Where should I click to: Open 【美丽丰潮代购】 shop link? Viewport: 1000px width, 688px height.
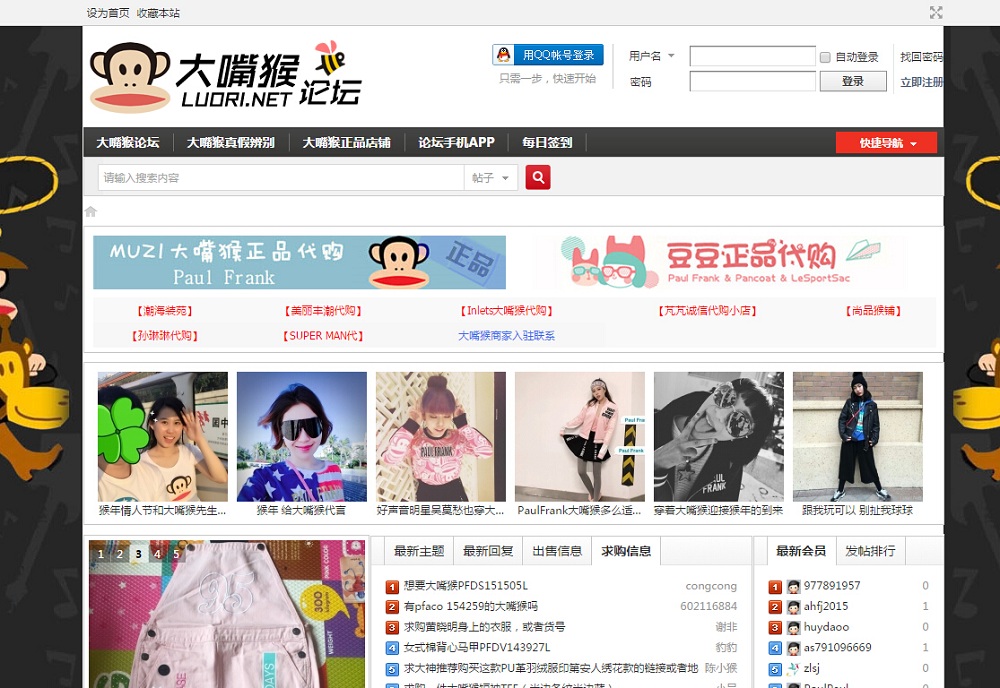pyautogui.click(x=323, y=311)
